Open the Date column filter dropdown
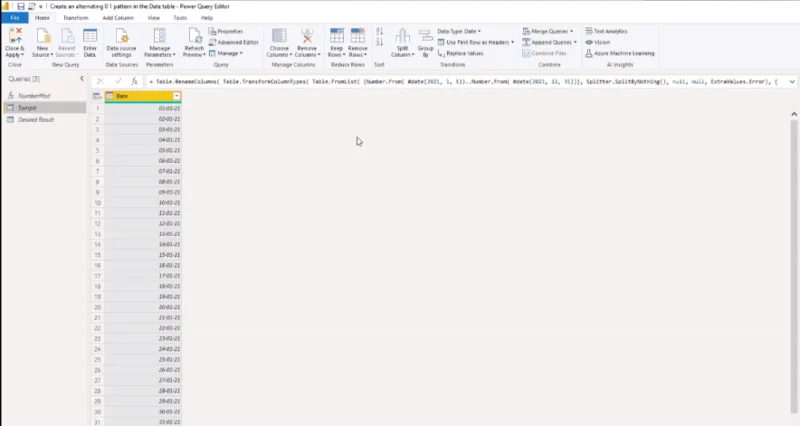The height and width of the screenshot is (426, 800). [x=177, y=96]
